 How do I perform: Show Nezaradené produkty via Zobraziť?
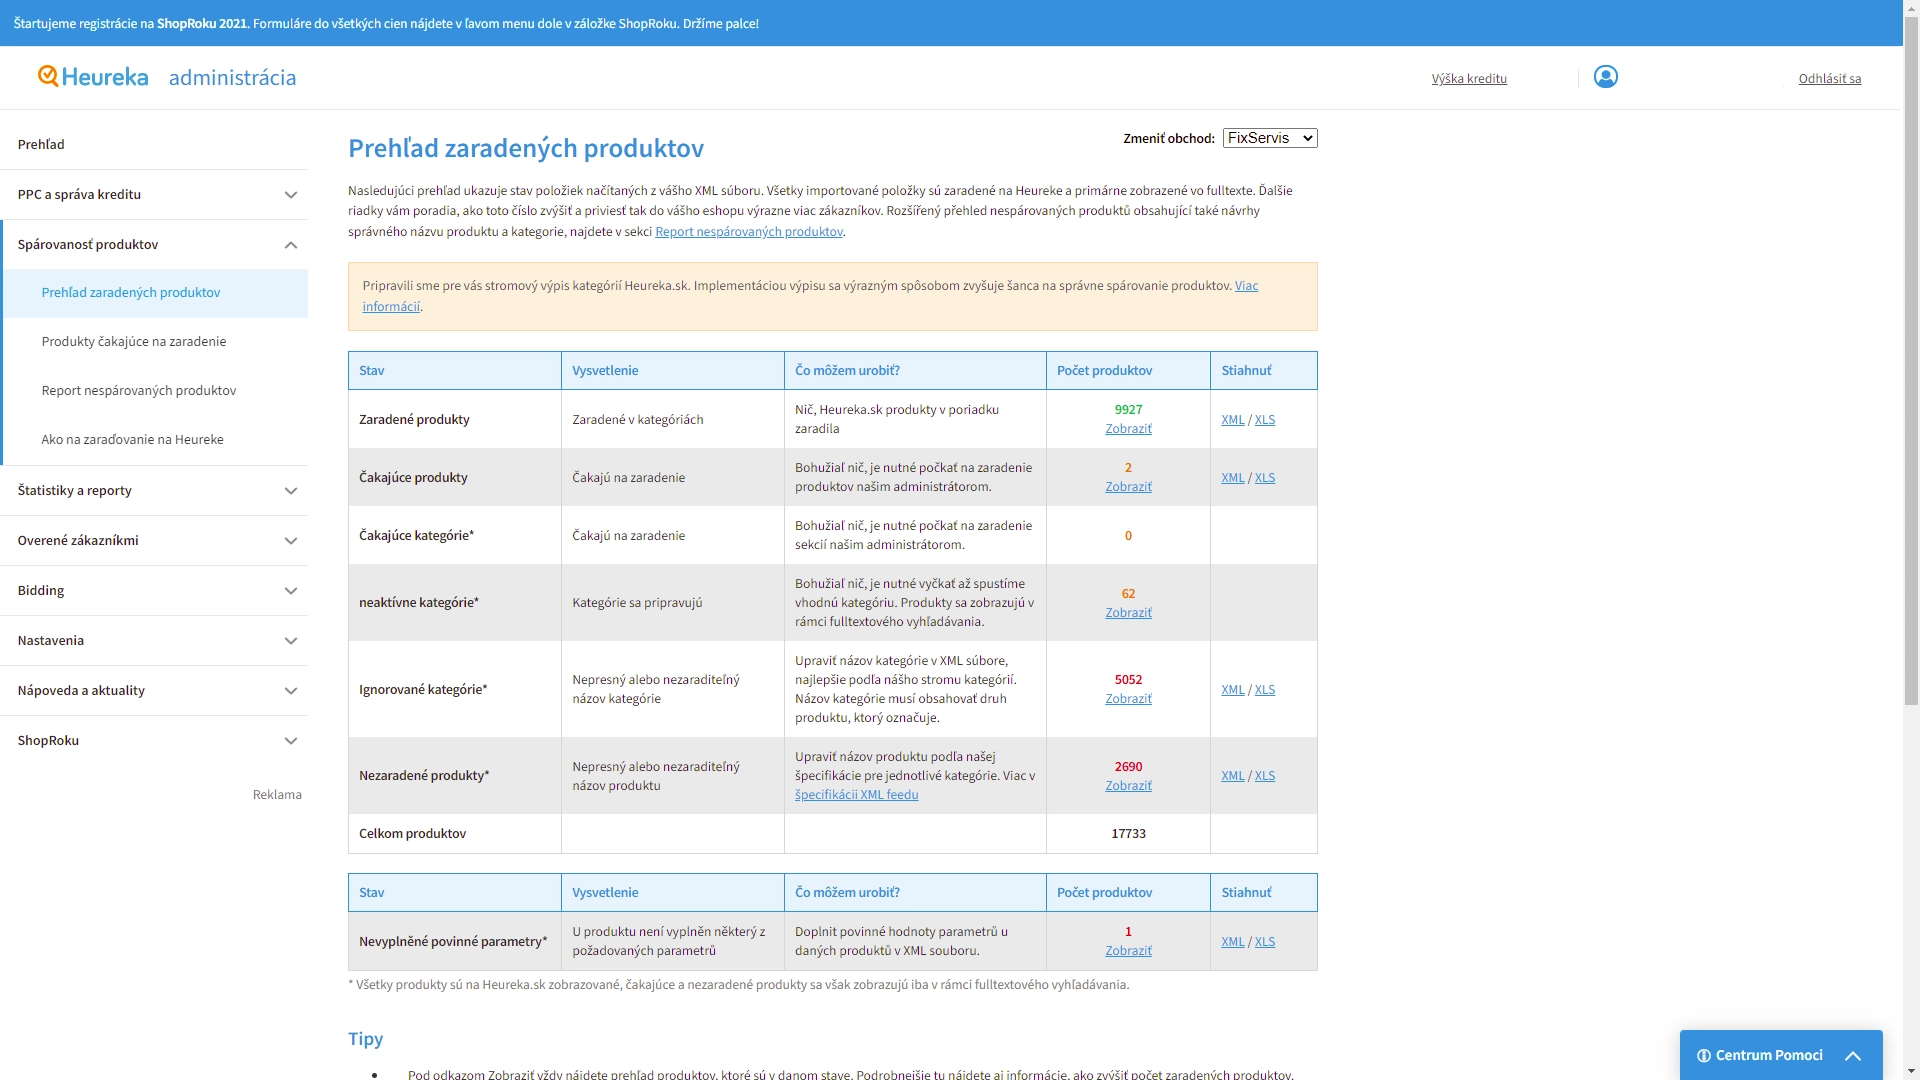[1128, 786]
